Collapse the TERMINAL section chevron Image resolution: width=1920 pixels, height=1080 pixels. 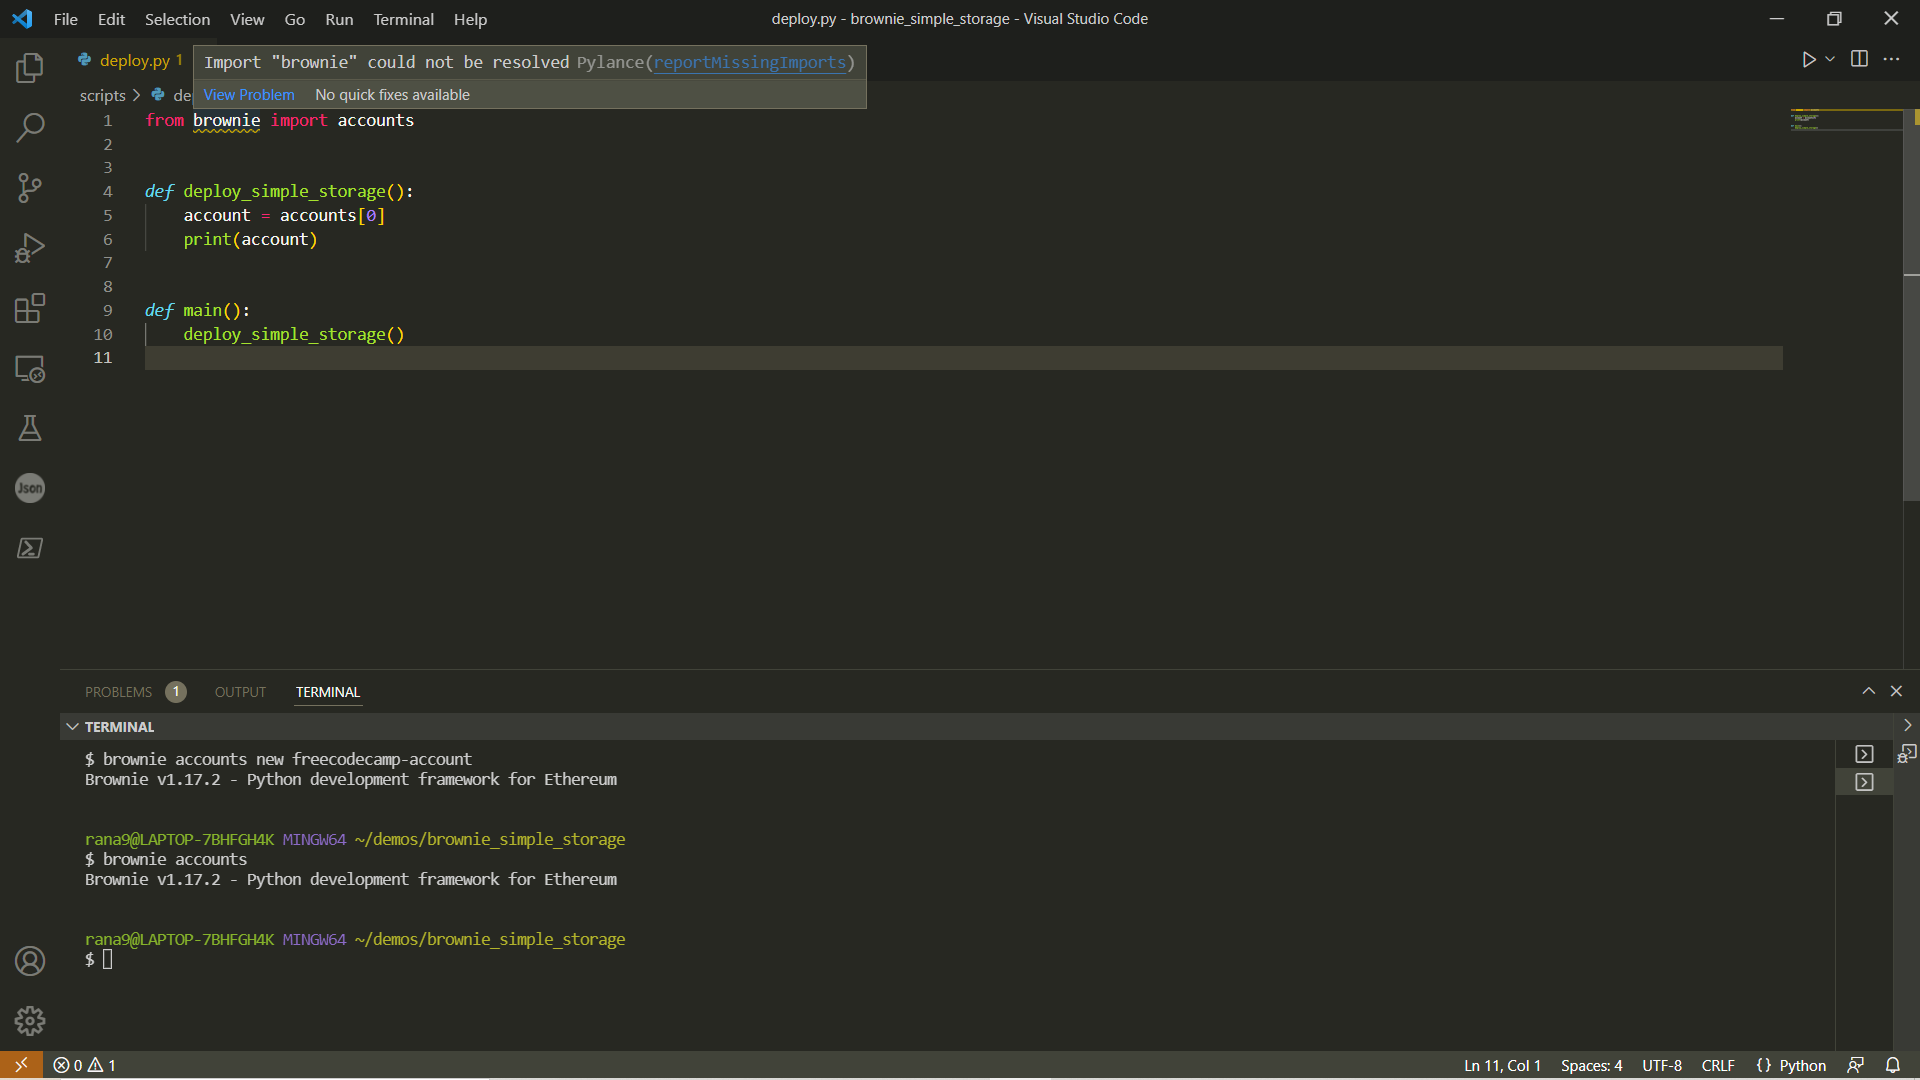pyautogui.click(x=72, y=726)
